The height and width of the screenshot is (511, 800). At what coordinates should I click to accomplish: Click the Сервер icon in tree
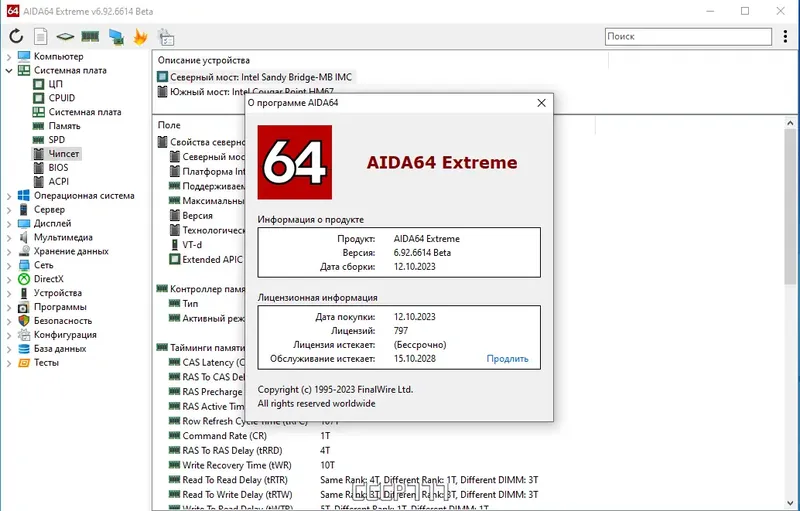[24, 209]
